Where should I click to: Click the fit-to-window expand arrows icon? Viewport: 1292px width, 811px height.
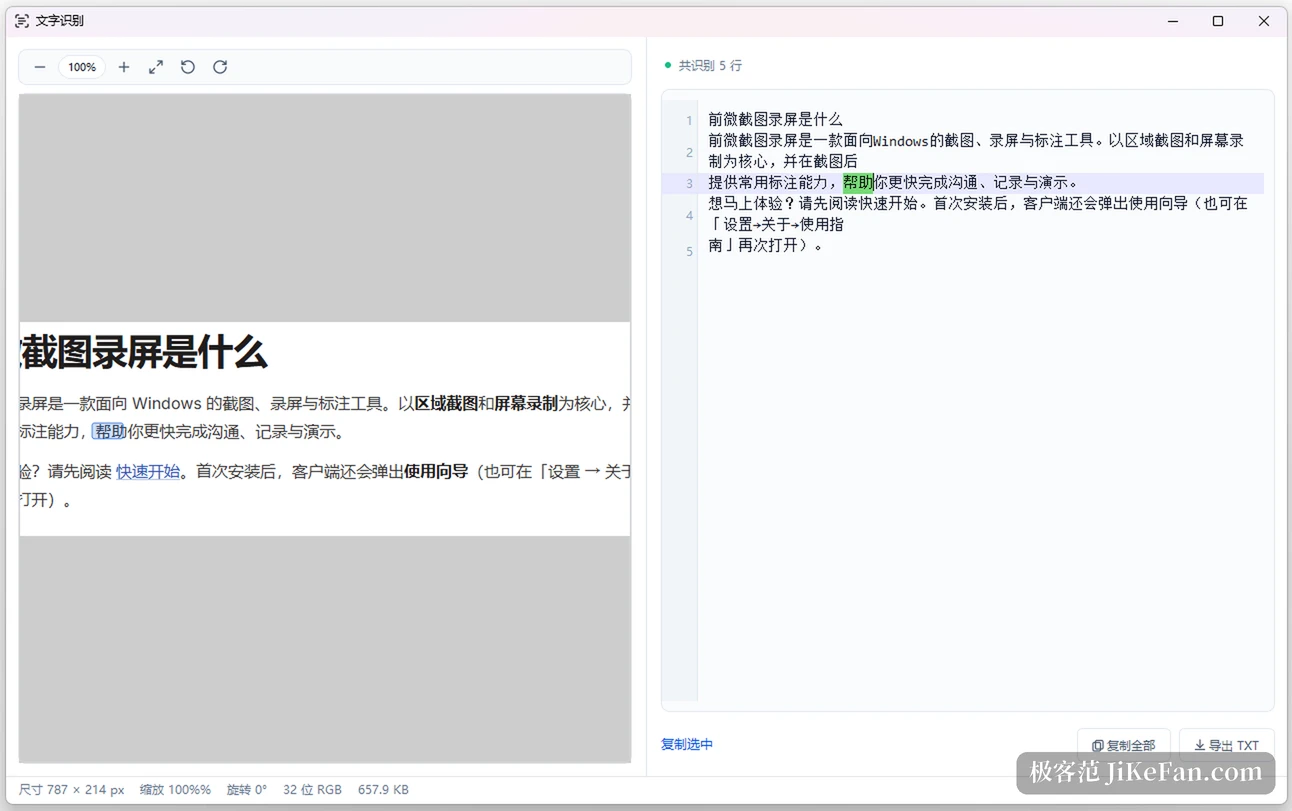[156, 67]
